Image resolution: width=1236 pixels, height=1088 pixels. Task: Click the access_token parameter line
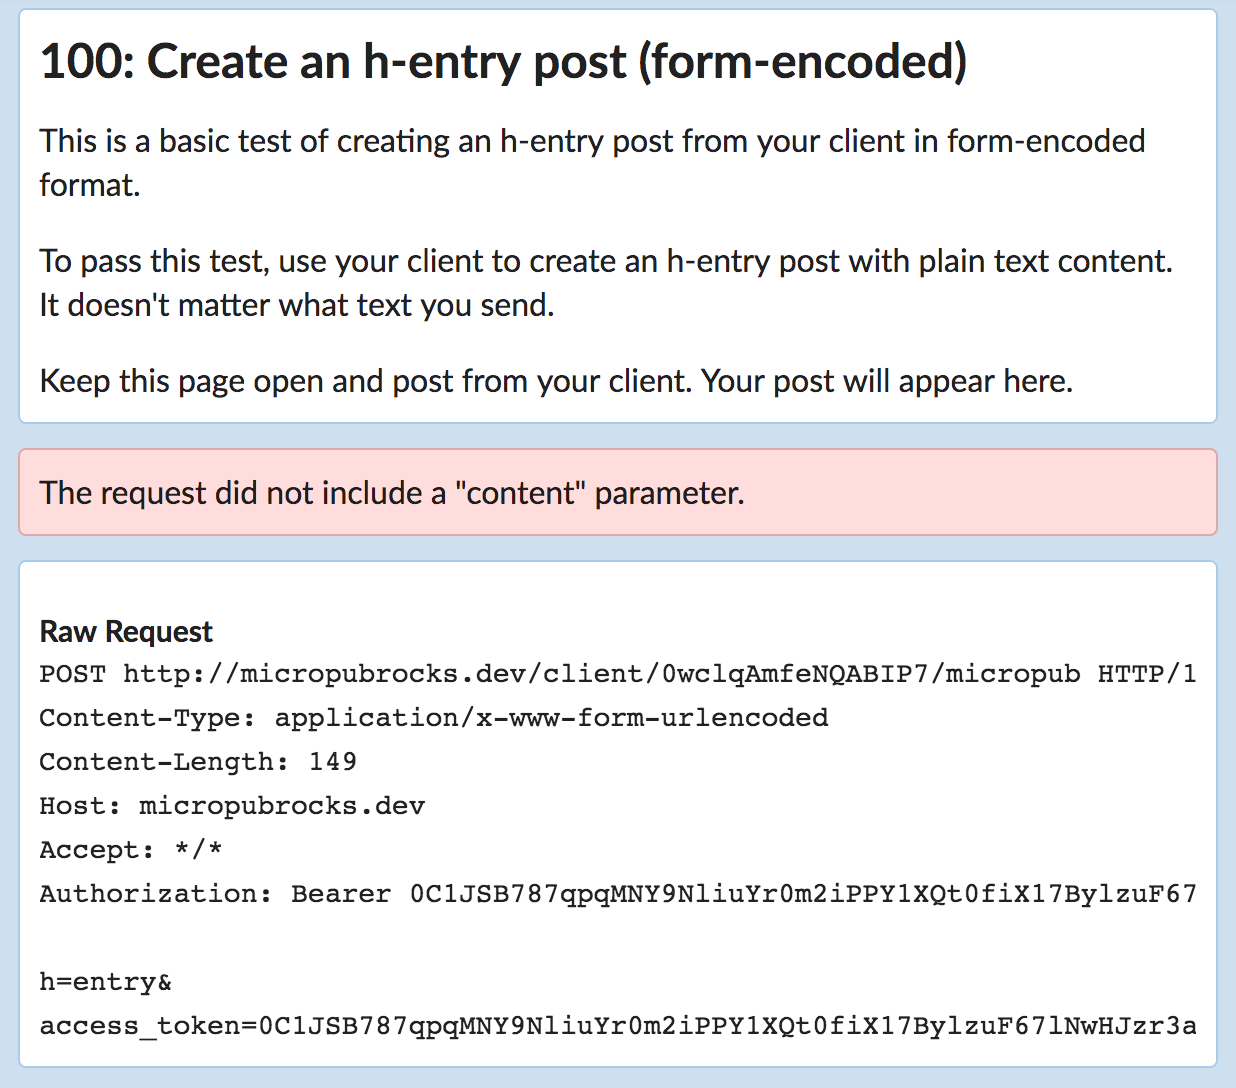[x=618, y=1026]
